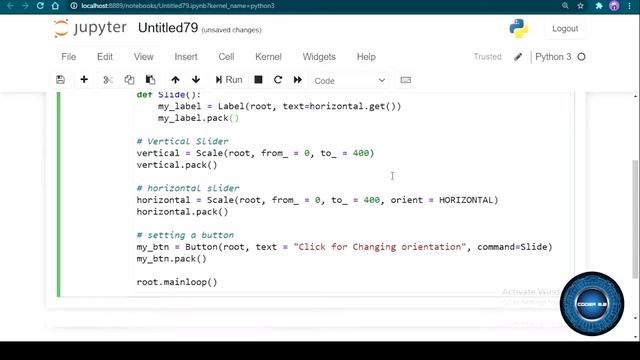Click the Python logo icon
This screenshot has height=360, width=640.
pos(519,29)
